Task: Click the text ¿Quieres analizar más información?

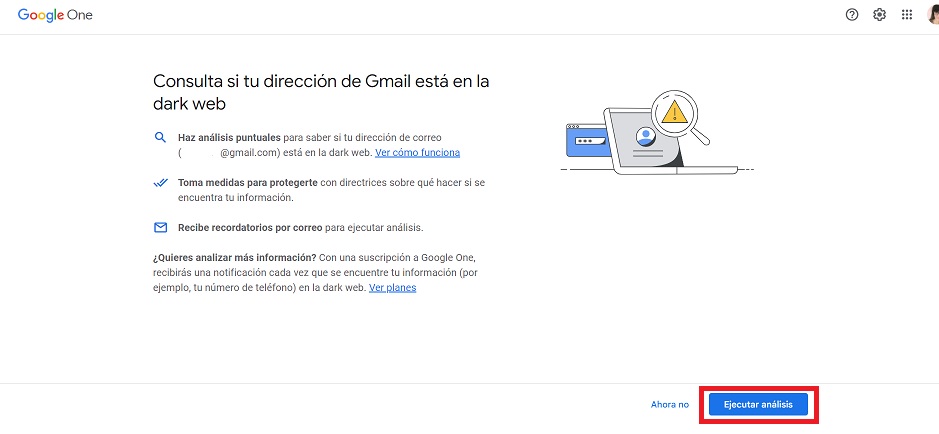Action: tap(235, 258)
